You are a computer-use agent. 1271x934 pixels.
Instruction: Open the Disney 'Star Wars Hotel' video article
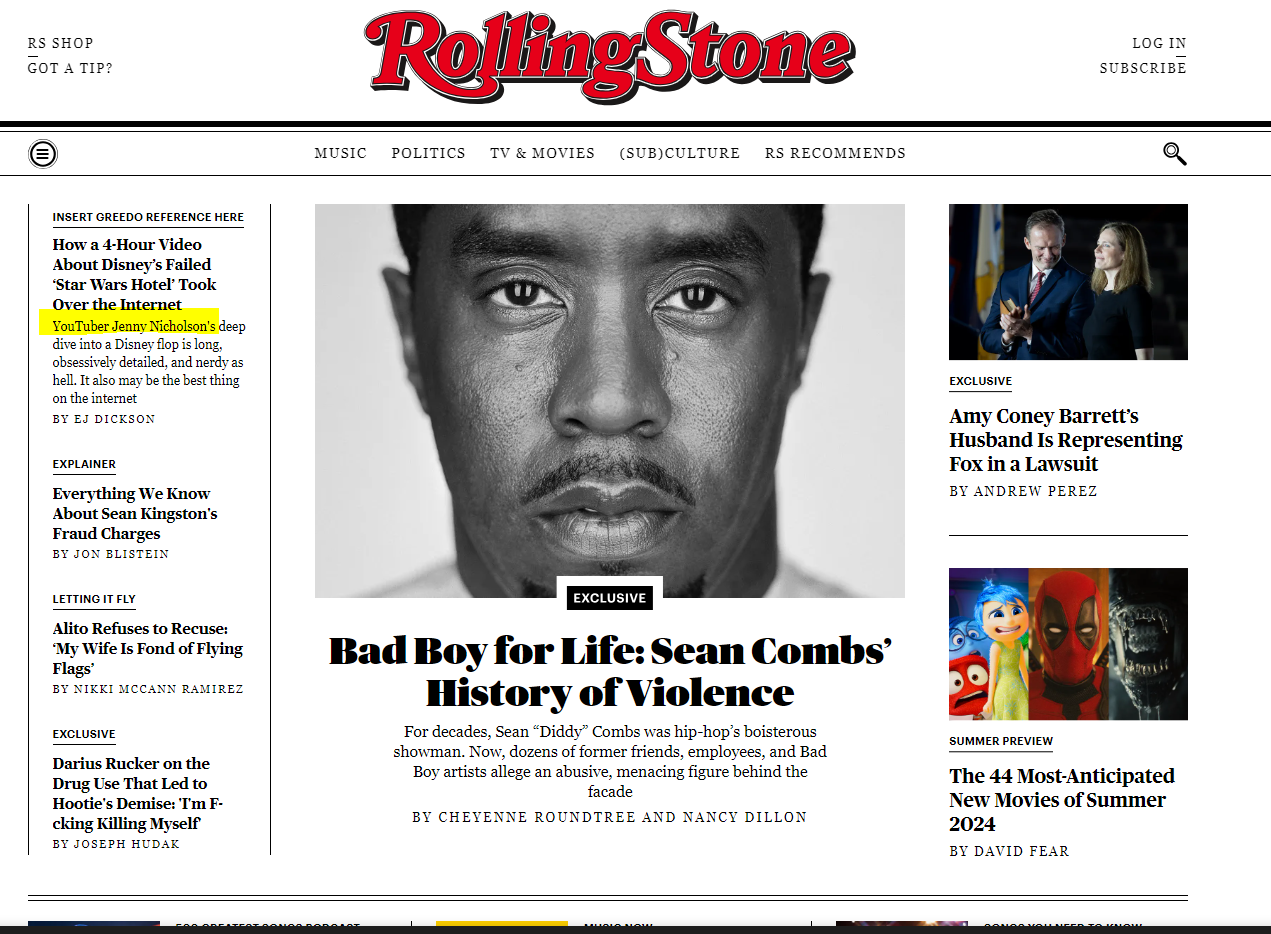coord(135,274)
